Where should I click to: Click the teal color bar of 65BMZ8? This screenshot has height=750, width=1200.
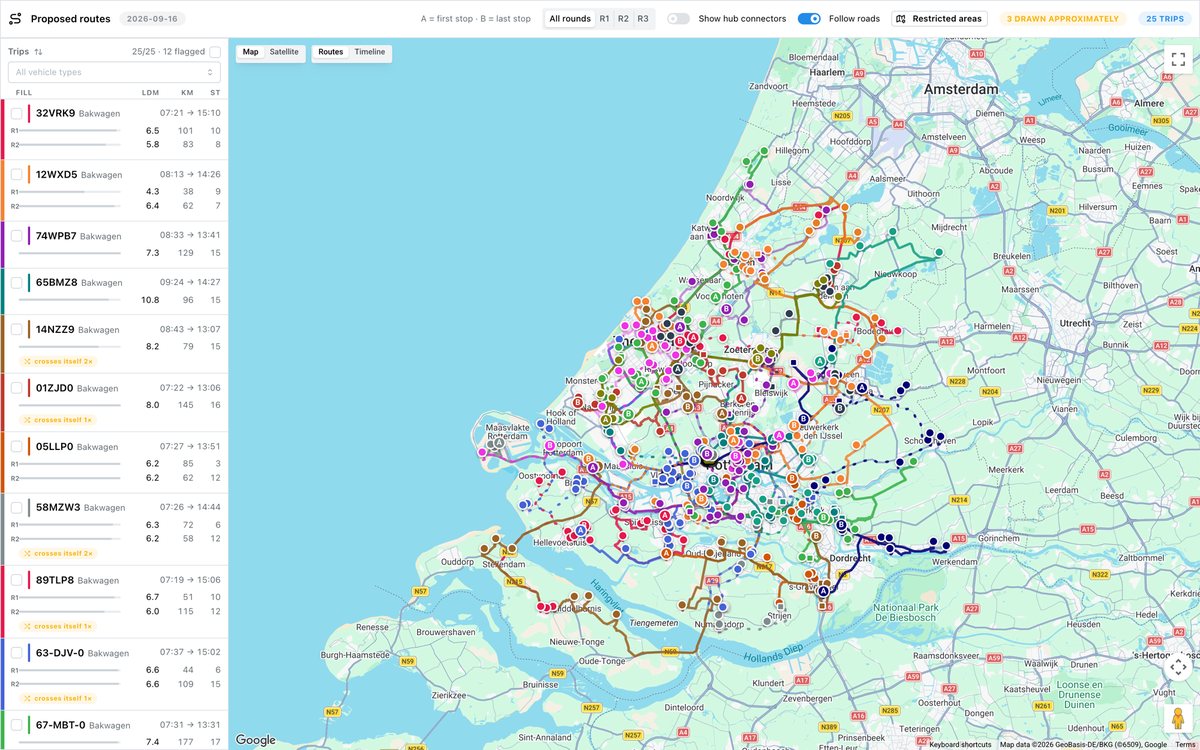[29, 283]
